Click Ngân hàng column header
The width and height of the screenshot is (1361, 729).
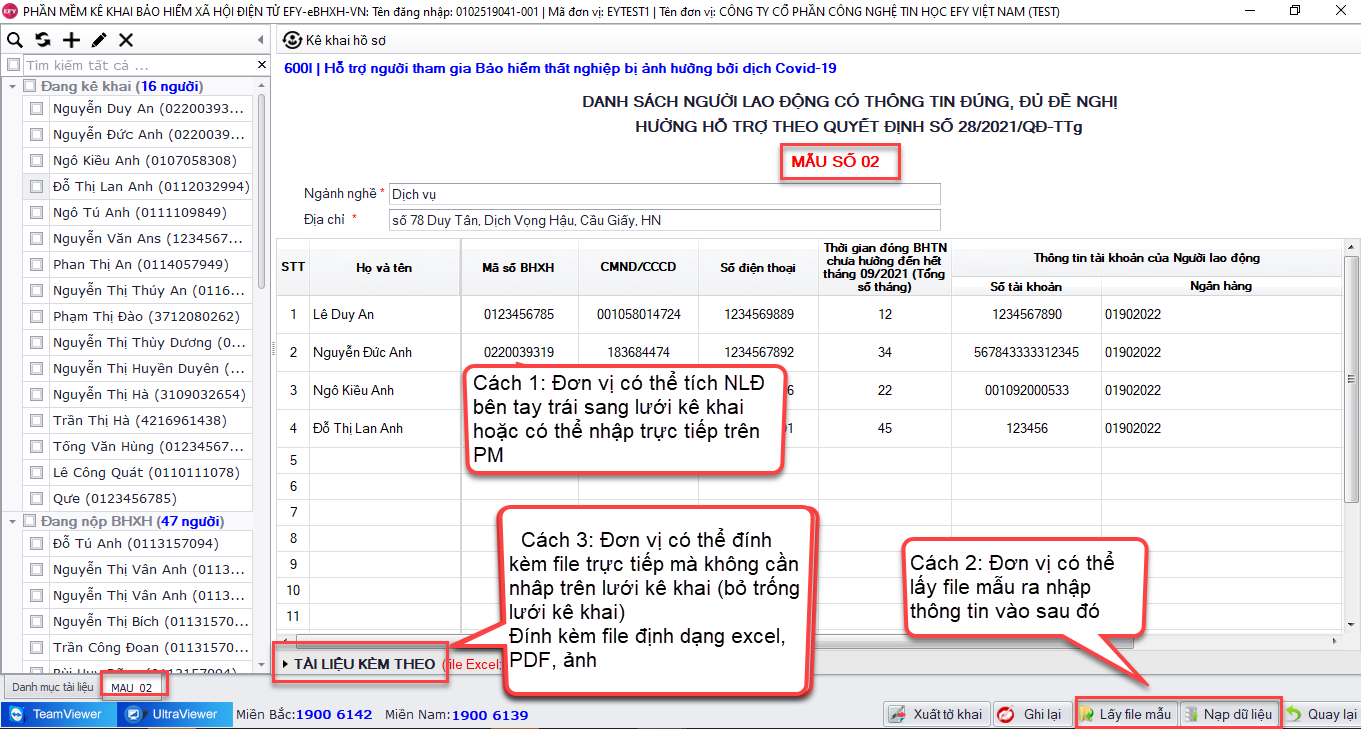[1221, 287]
